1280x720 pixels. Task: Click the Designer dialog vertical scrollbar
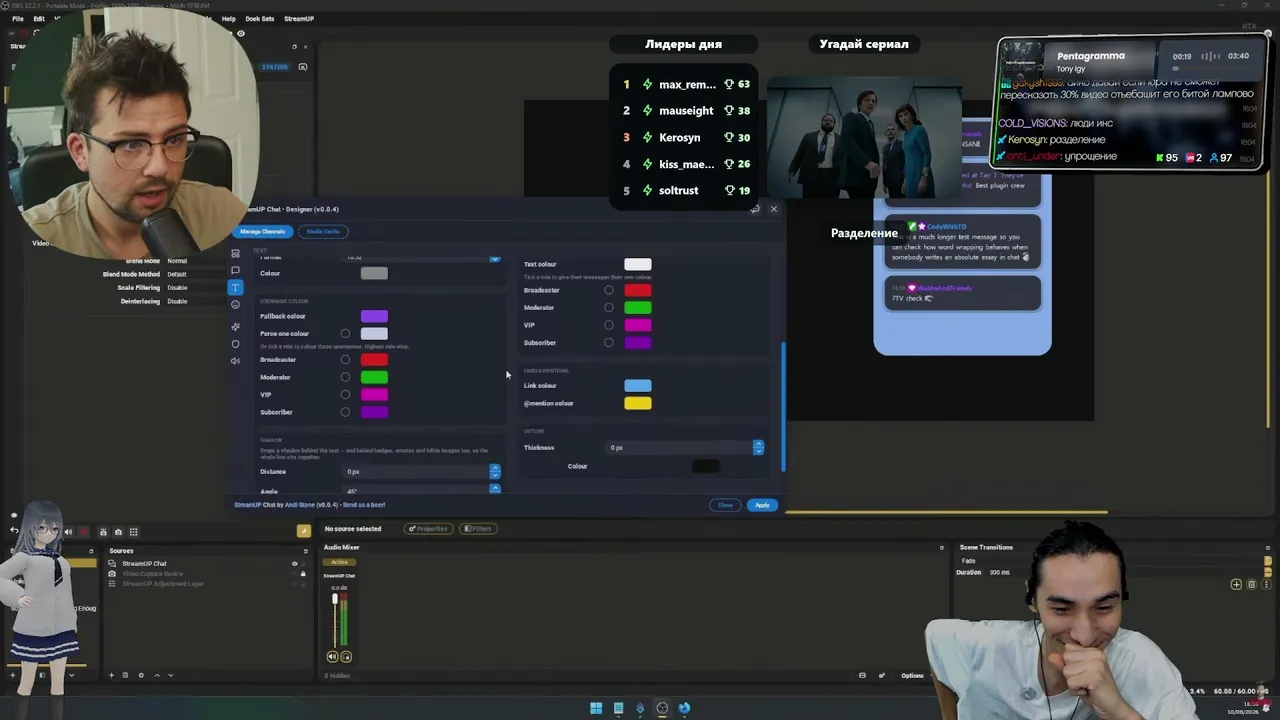point(783,406)
